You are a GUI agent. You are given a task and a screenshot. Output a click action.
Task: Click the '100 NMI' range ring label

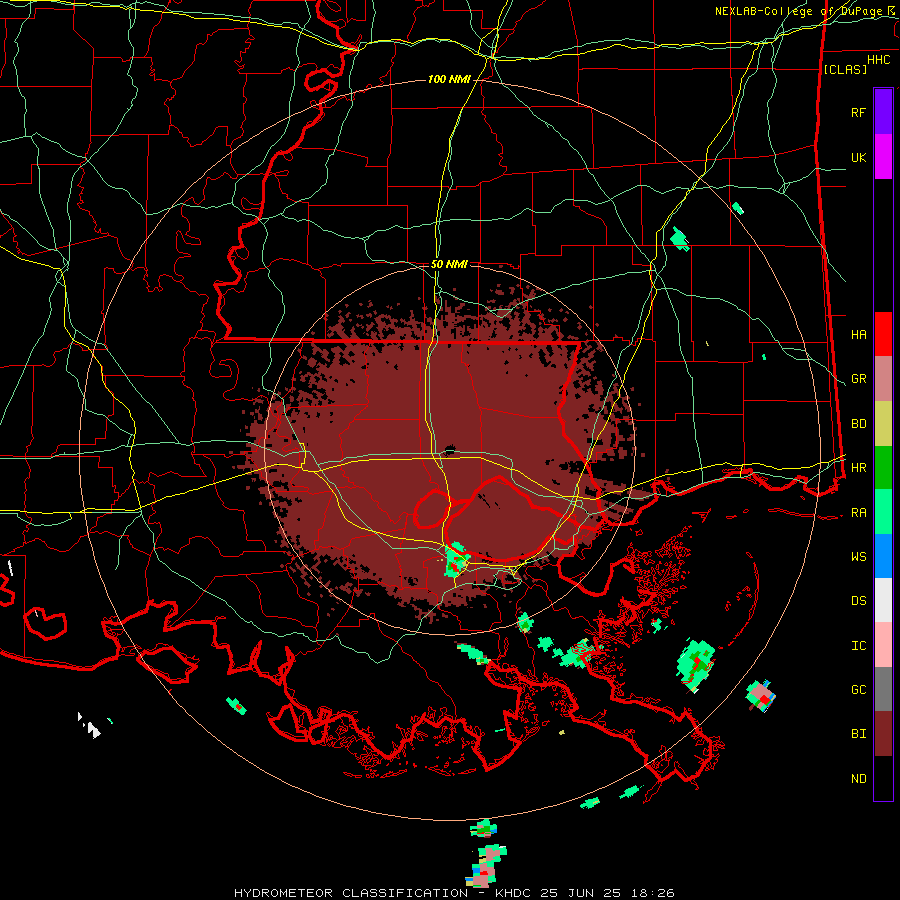point(449,79)
